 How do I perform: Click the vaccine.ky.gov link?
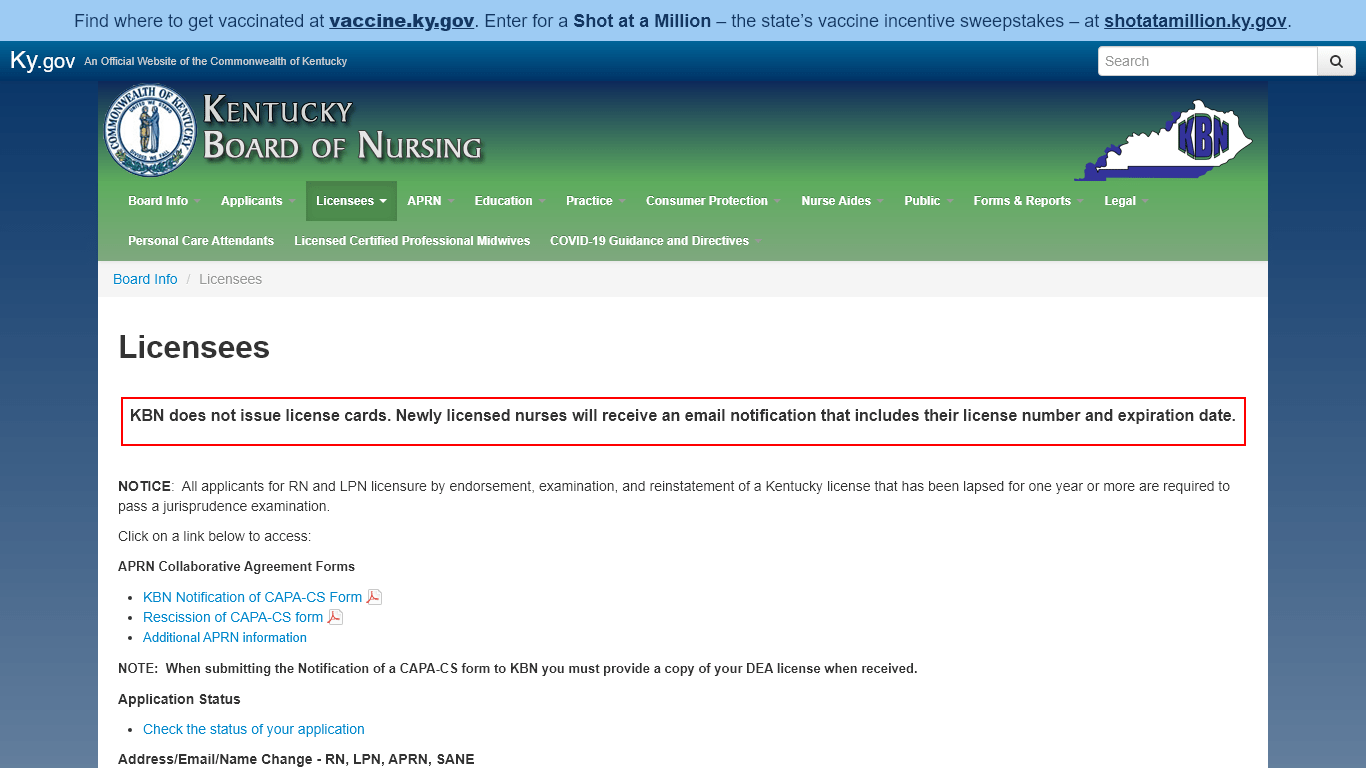(401, 20)
